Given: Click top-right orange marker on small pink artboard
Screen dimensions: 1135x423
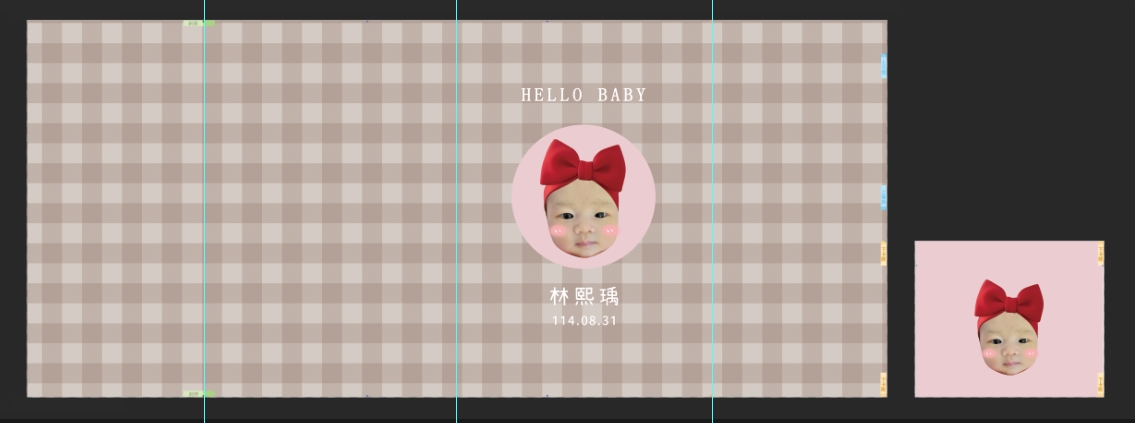Looking at the screenshot, I should click(1101, 252).
